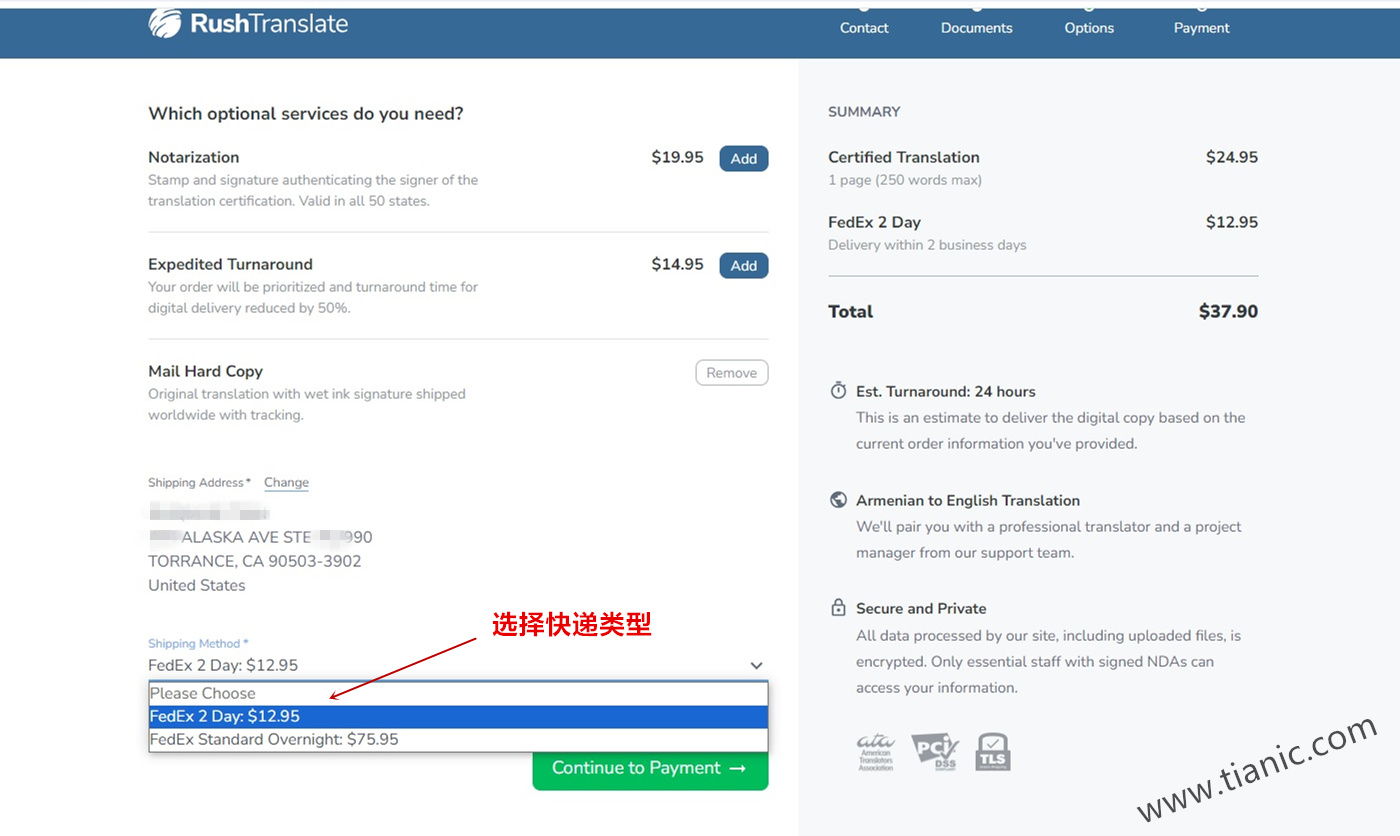The width and height of the screenshot is (1400, 836).
Task: Choose FedEx Standard Overnight: $75.95
Action: tap(458, 739)
